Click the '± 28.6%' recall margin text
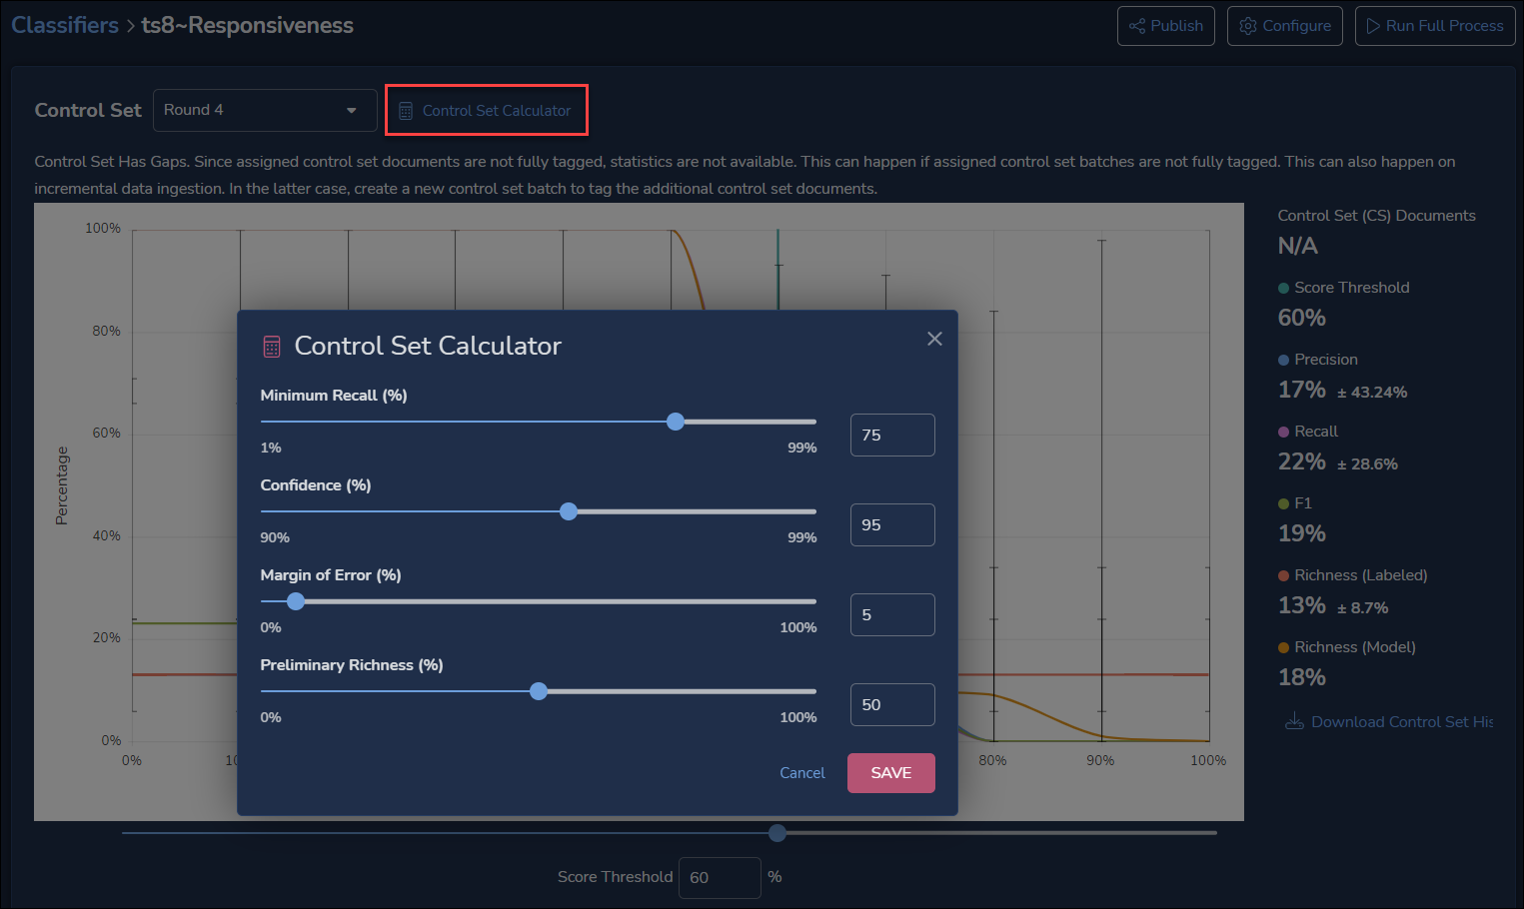The width and height of the screenshot is (1524, 909). pyautogui.click(x=1367, y=464)
